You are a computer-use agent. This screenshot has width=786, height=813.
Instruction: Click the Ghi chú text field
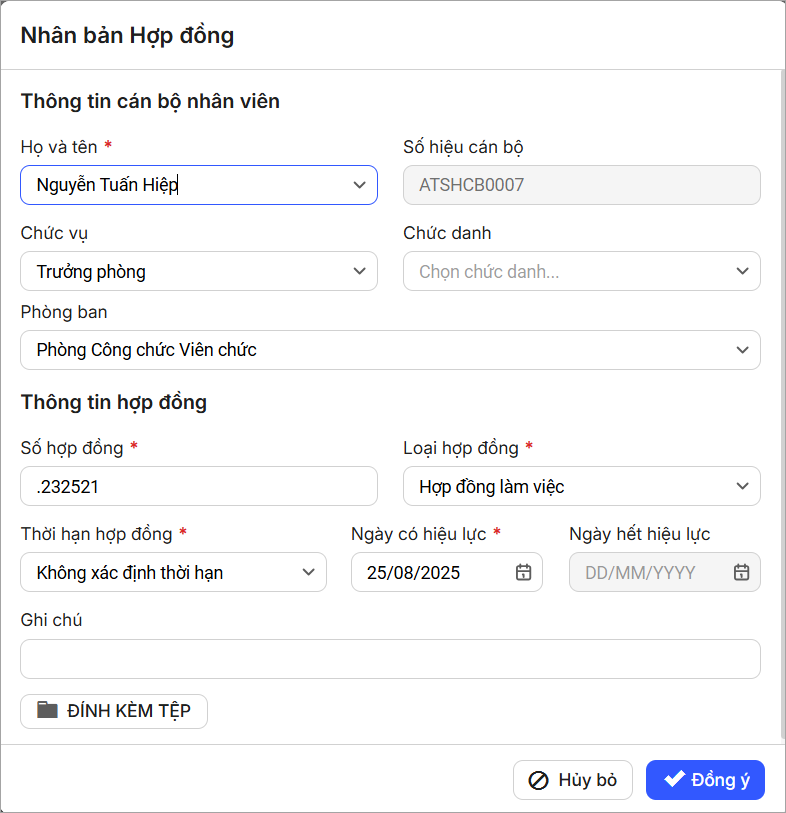[x=390, y=659]
